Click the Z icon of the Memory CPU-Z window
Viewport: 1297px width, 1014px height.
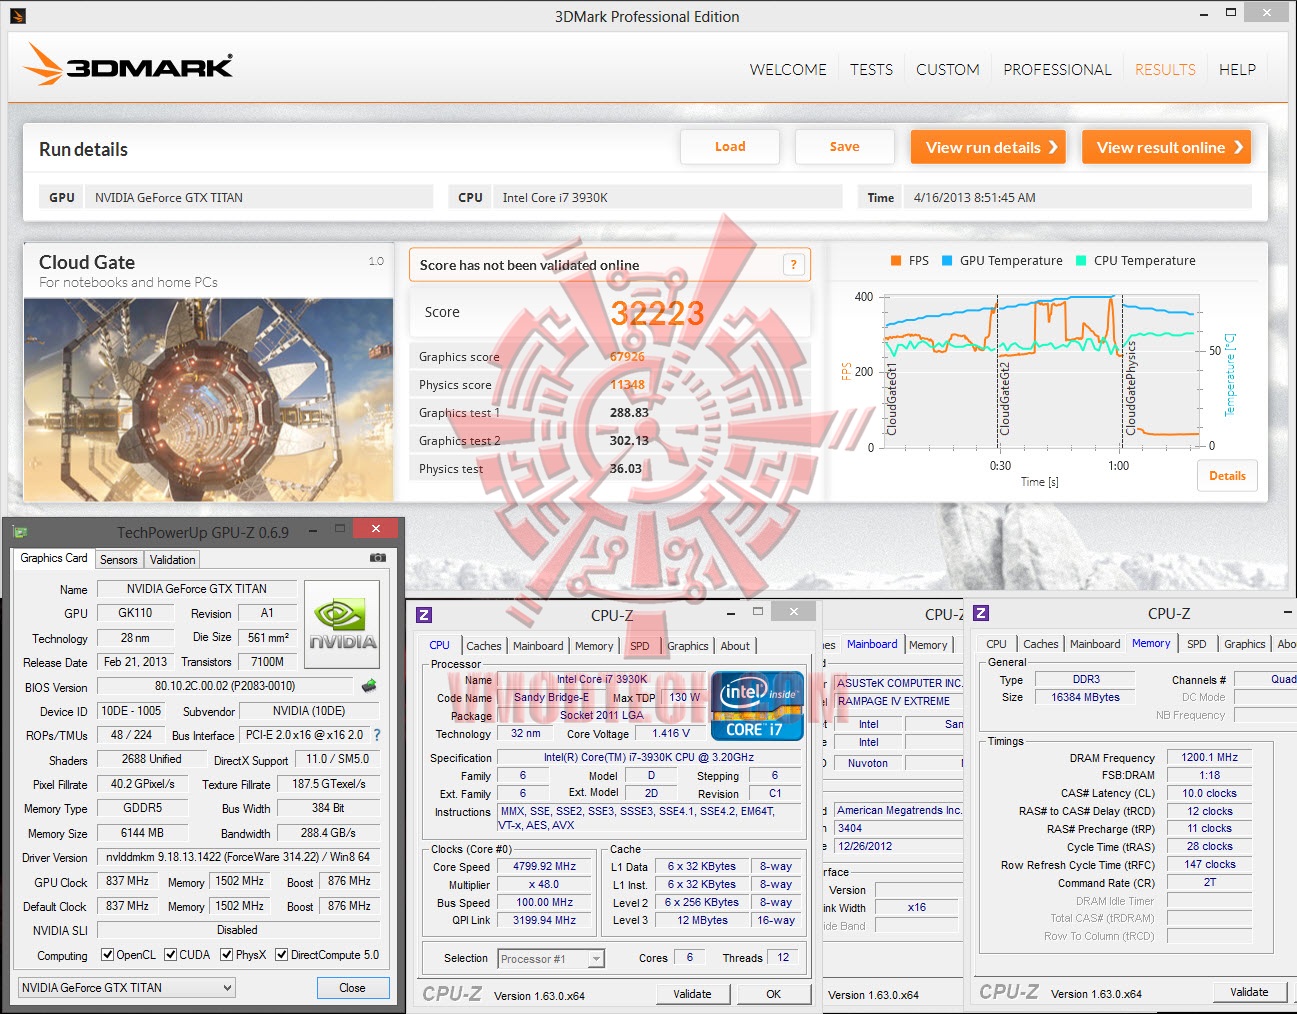click(x=981, y=613)
